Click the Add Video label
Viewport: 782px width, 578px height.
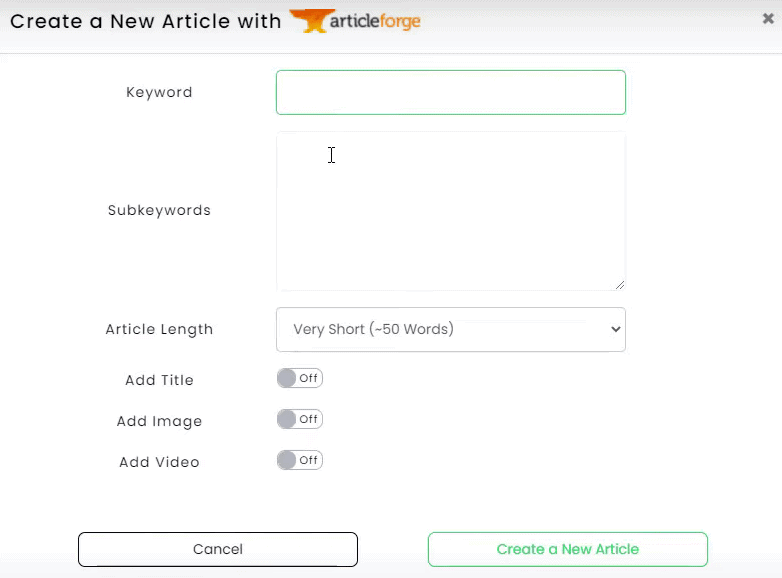[159, 462]
